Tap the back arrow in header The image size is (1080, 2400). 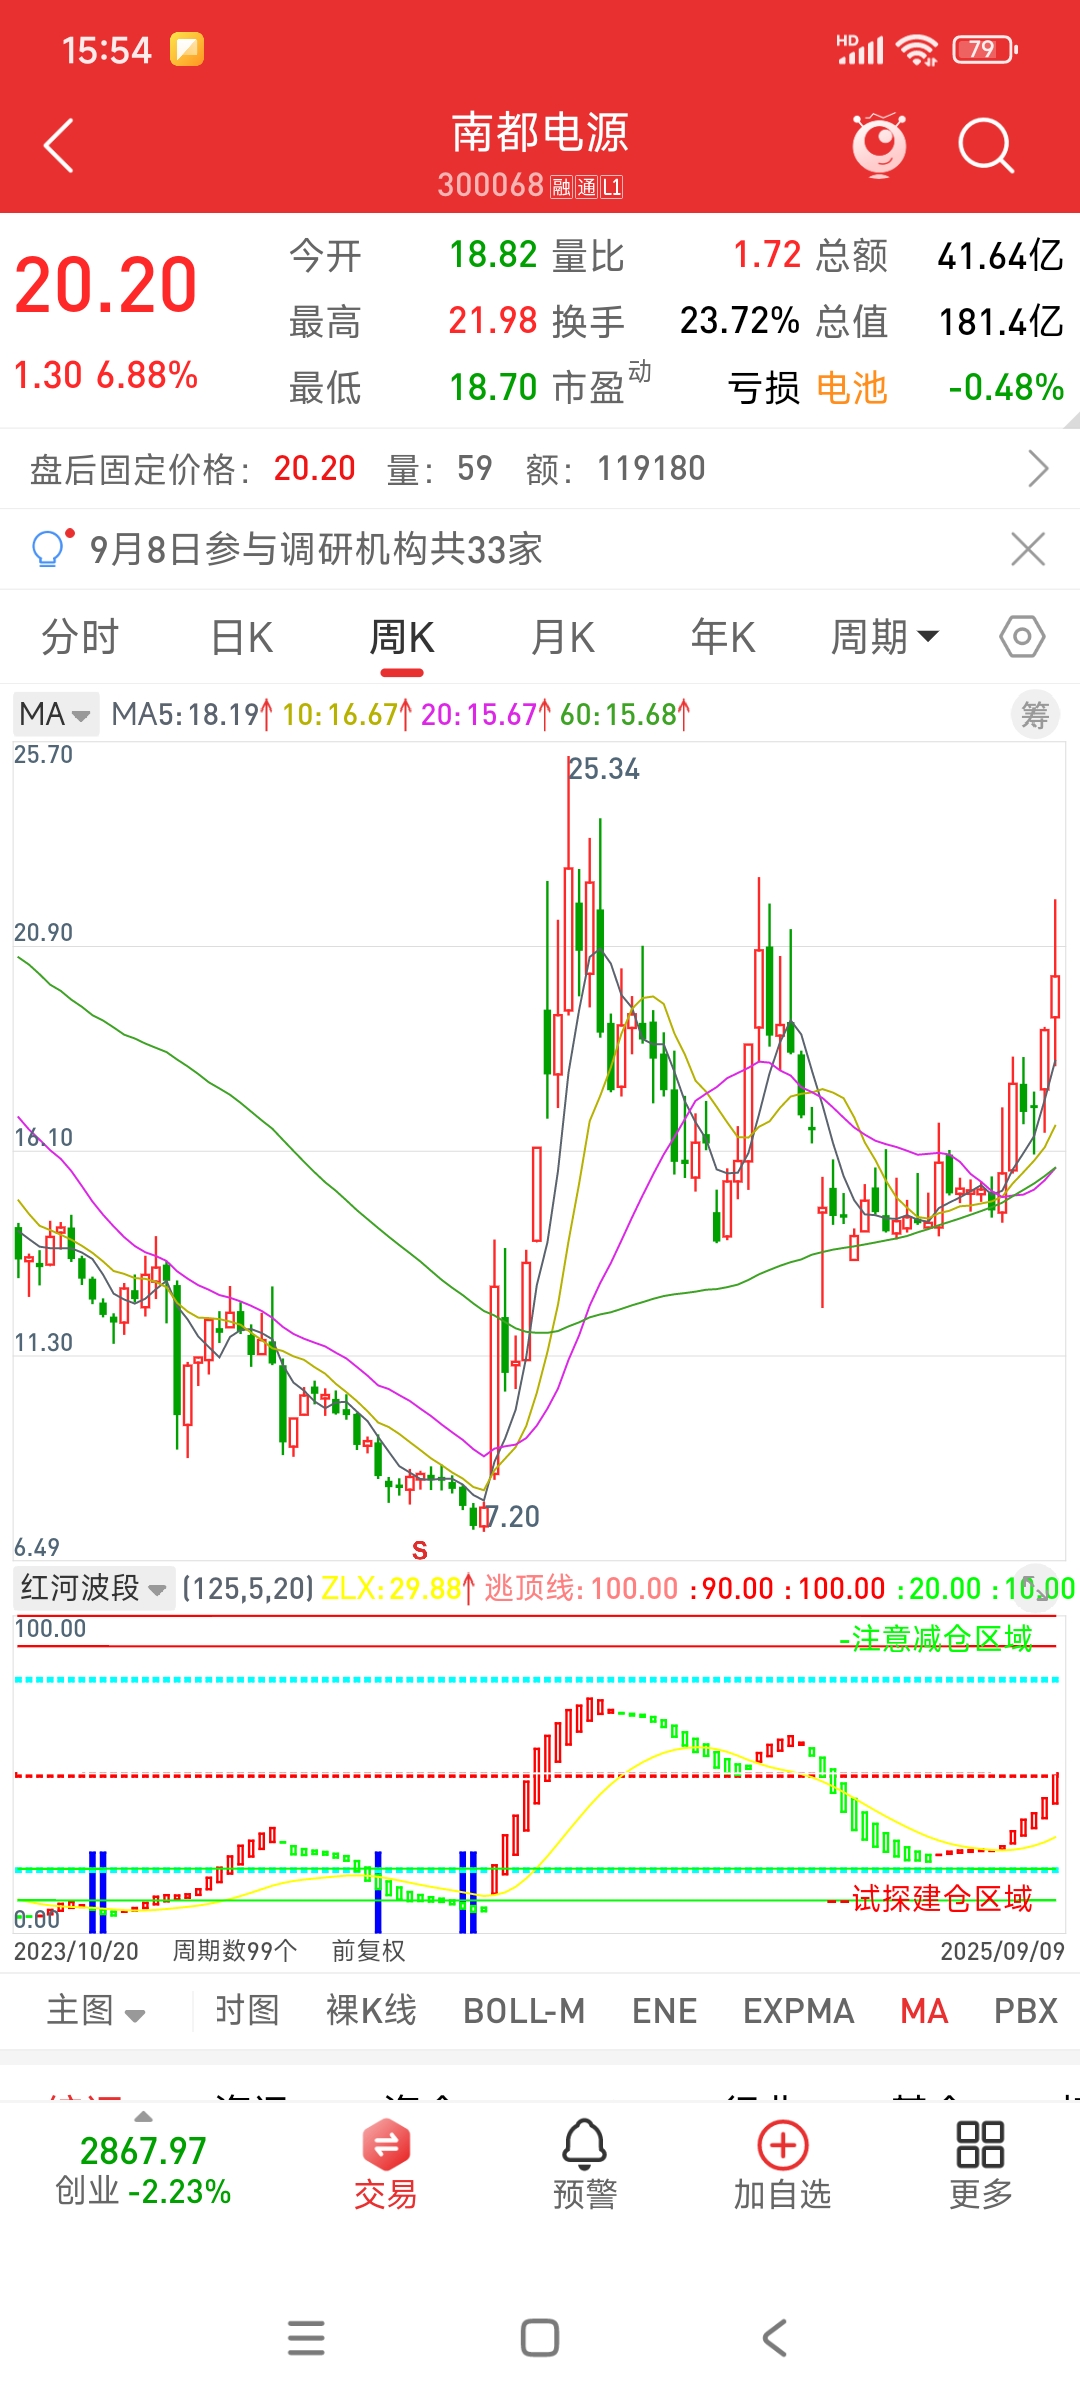click(x=59, y=146)
